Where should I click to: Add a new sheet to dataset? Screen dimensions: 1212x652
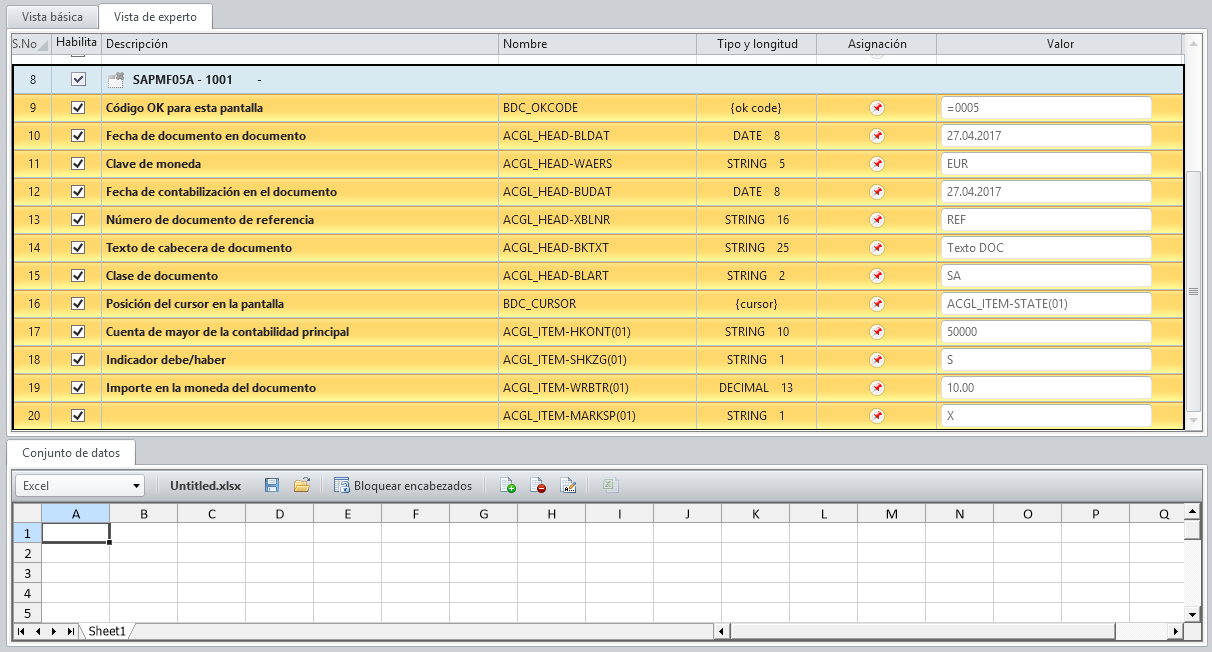pyautogui.click(x=507, y=485)
